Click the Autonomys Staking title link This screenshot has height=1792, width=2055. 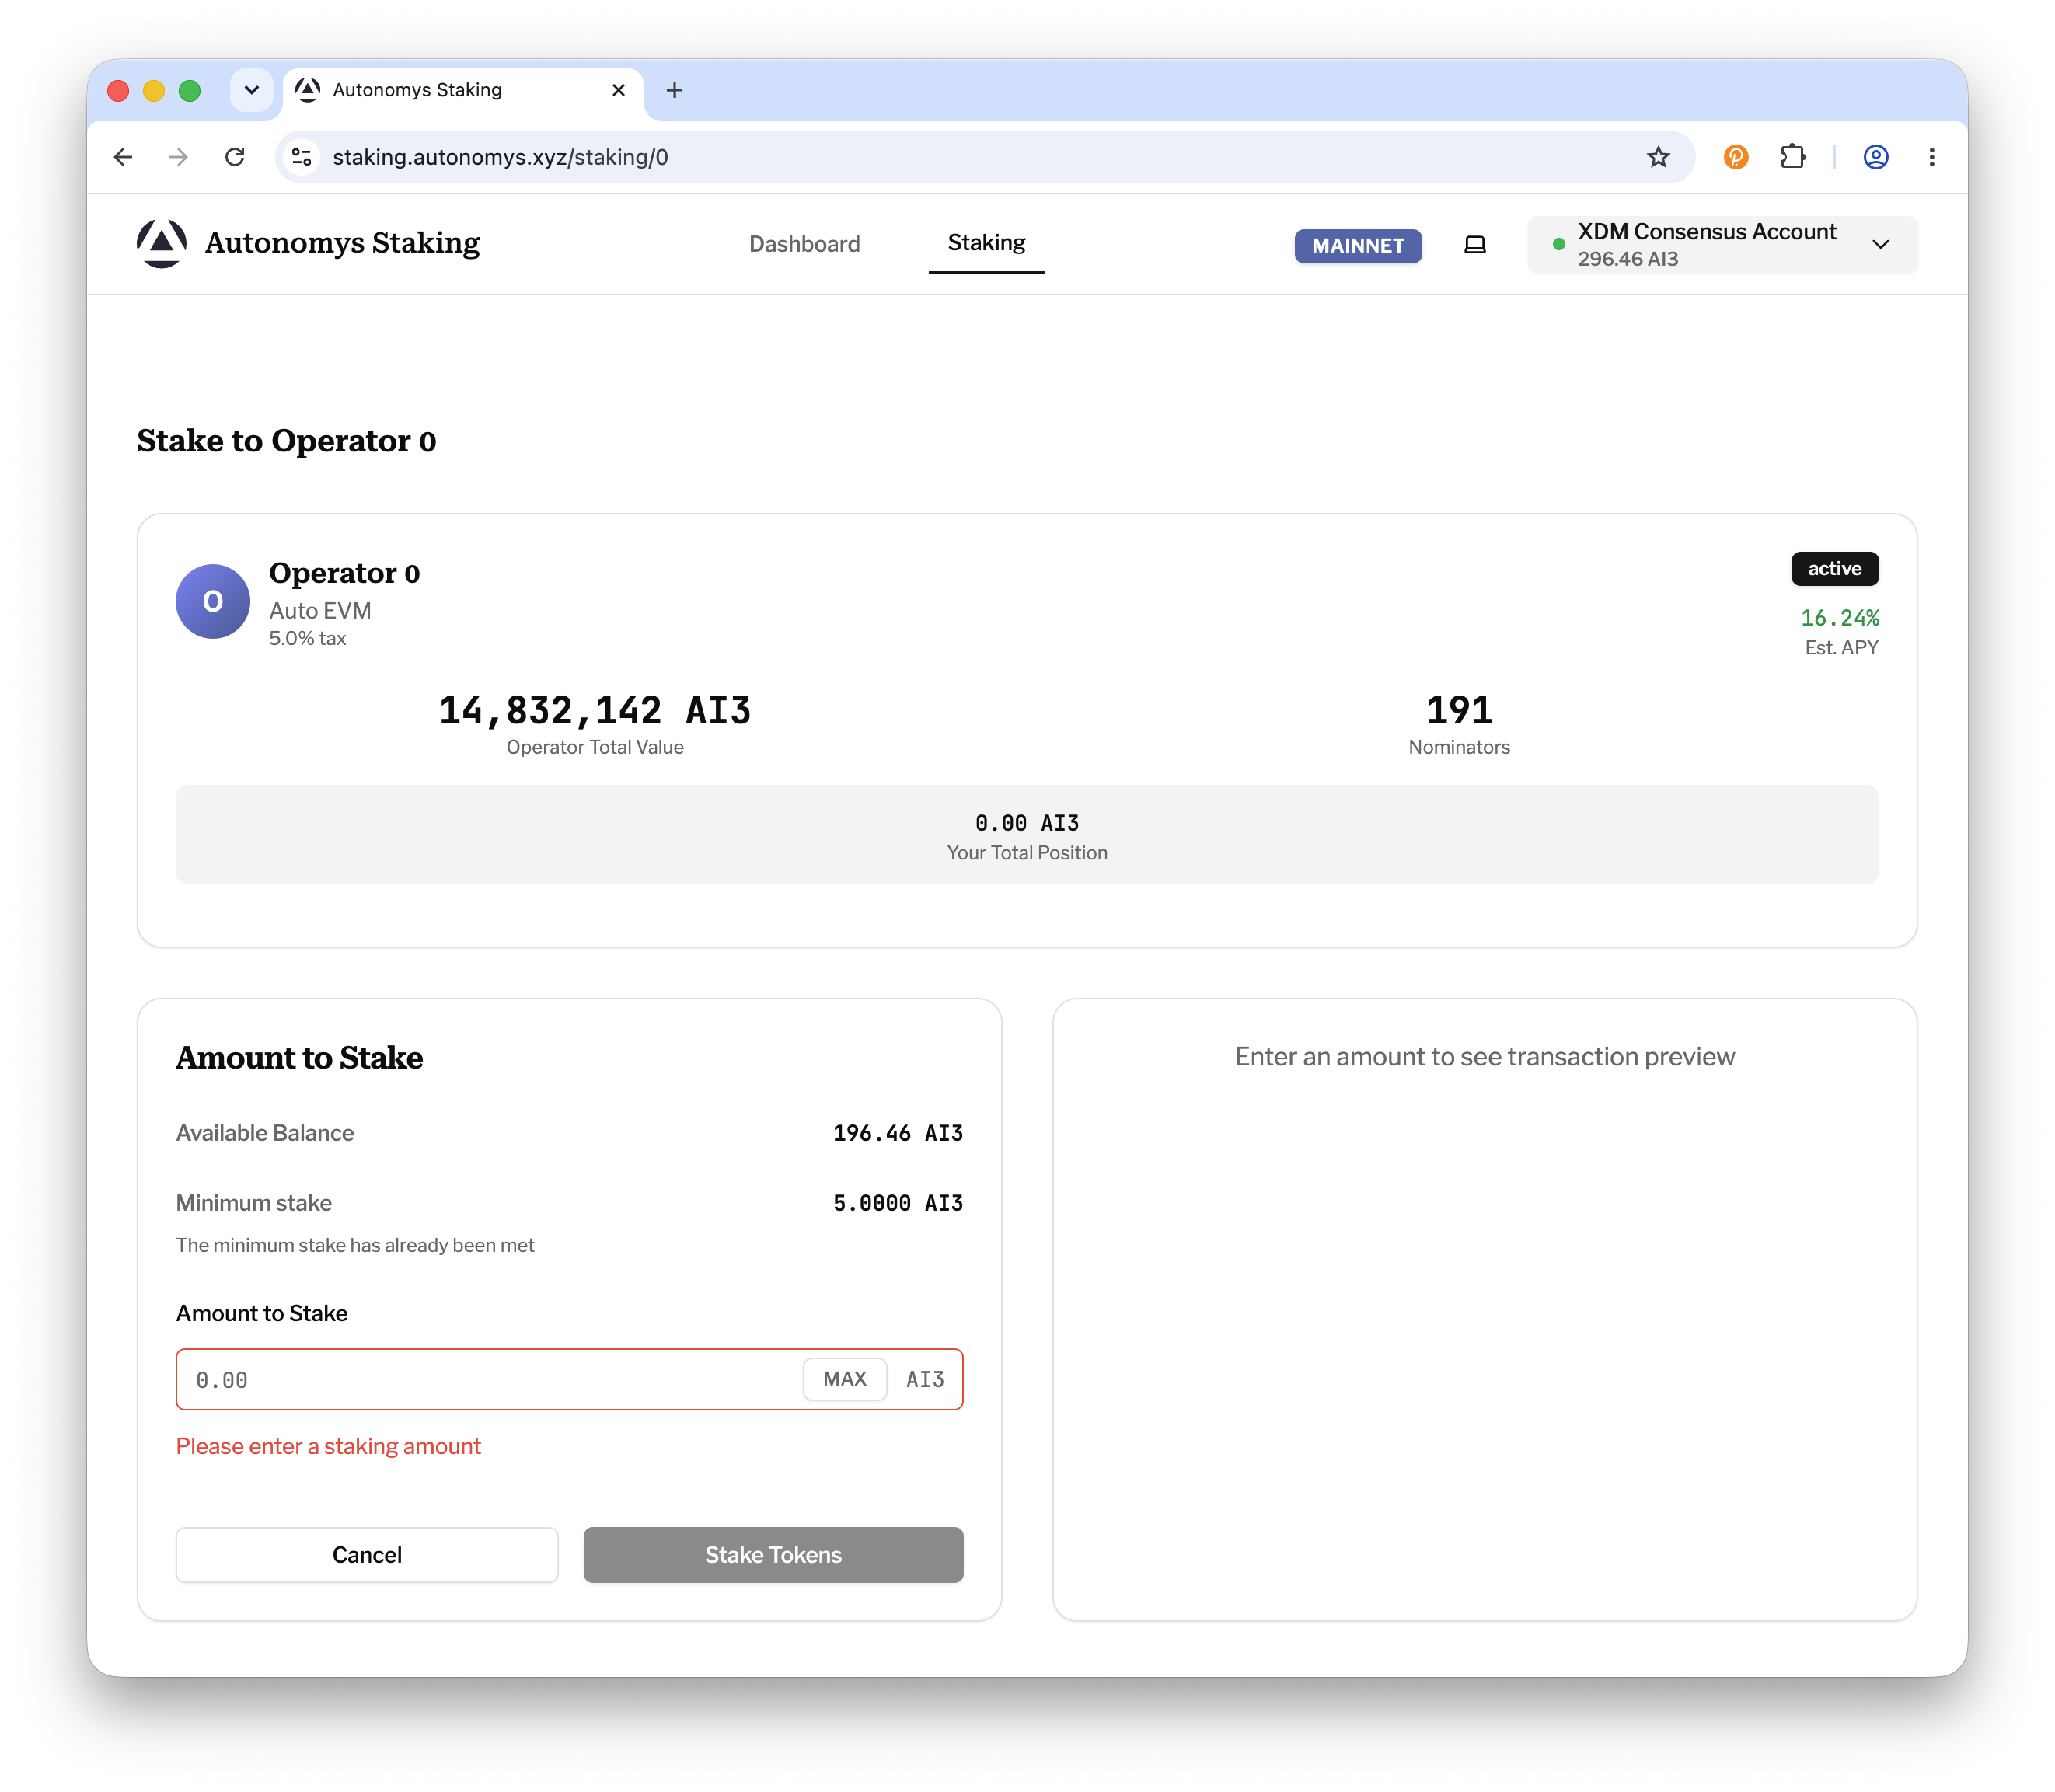click(342, 243)
